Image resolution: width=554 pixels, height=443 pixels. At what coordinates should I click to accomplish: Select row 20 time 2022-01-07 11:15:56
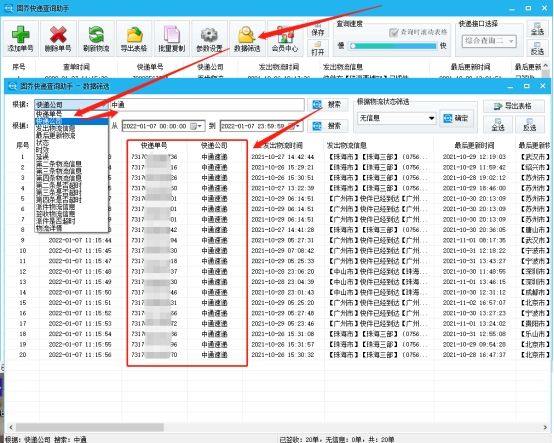[x=80, y=355]
